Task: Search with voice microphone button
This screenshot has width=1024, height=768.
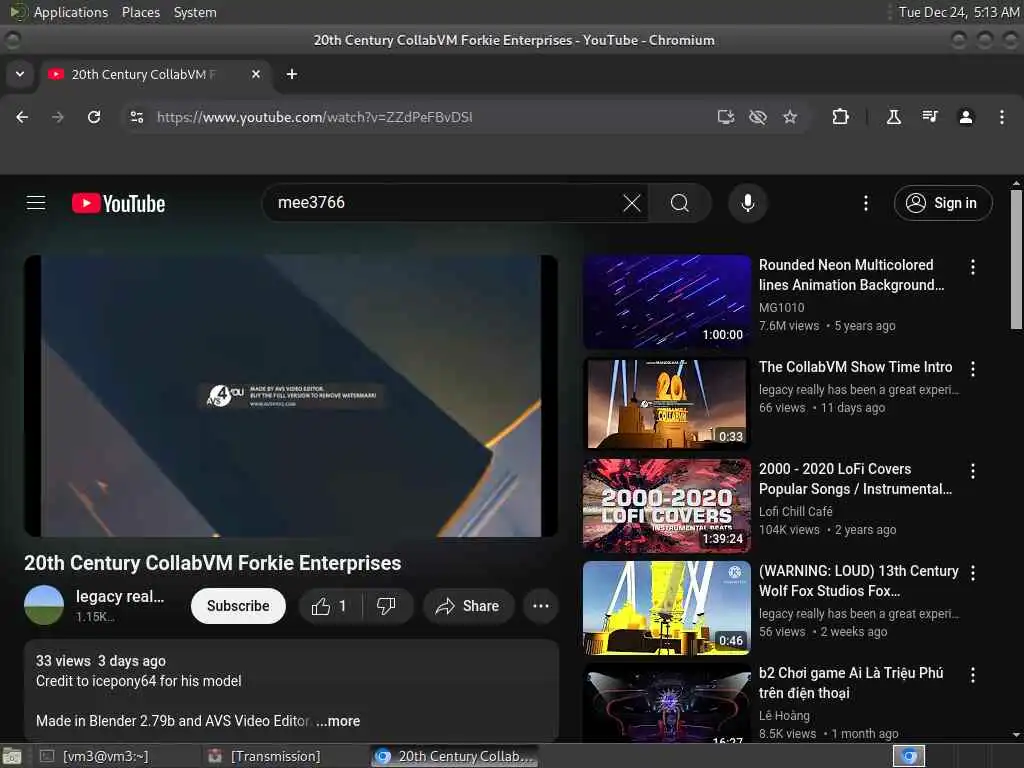Action: (x=748, y=203)
